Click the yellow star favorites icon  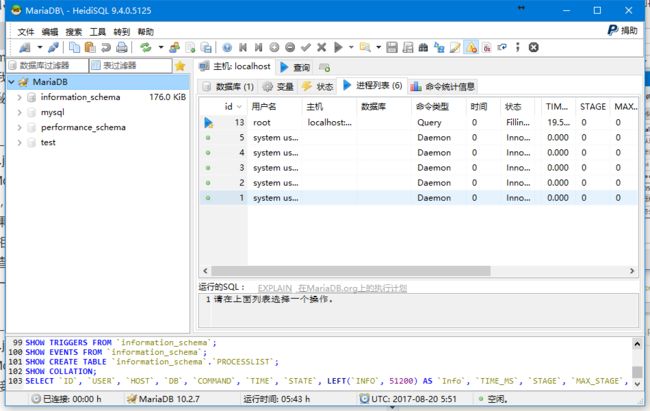tap(180, 66)
